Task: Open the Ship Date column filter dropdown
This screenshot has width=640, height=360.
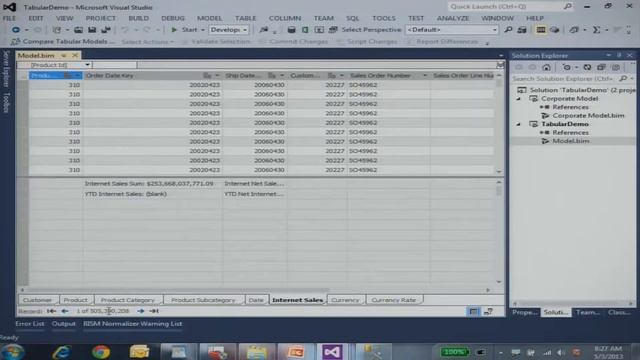Action: (x=282, y=76)
